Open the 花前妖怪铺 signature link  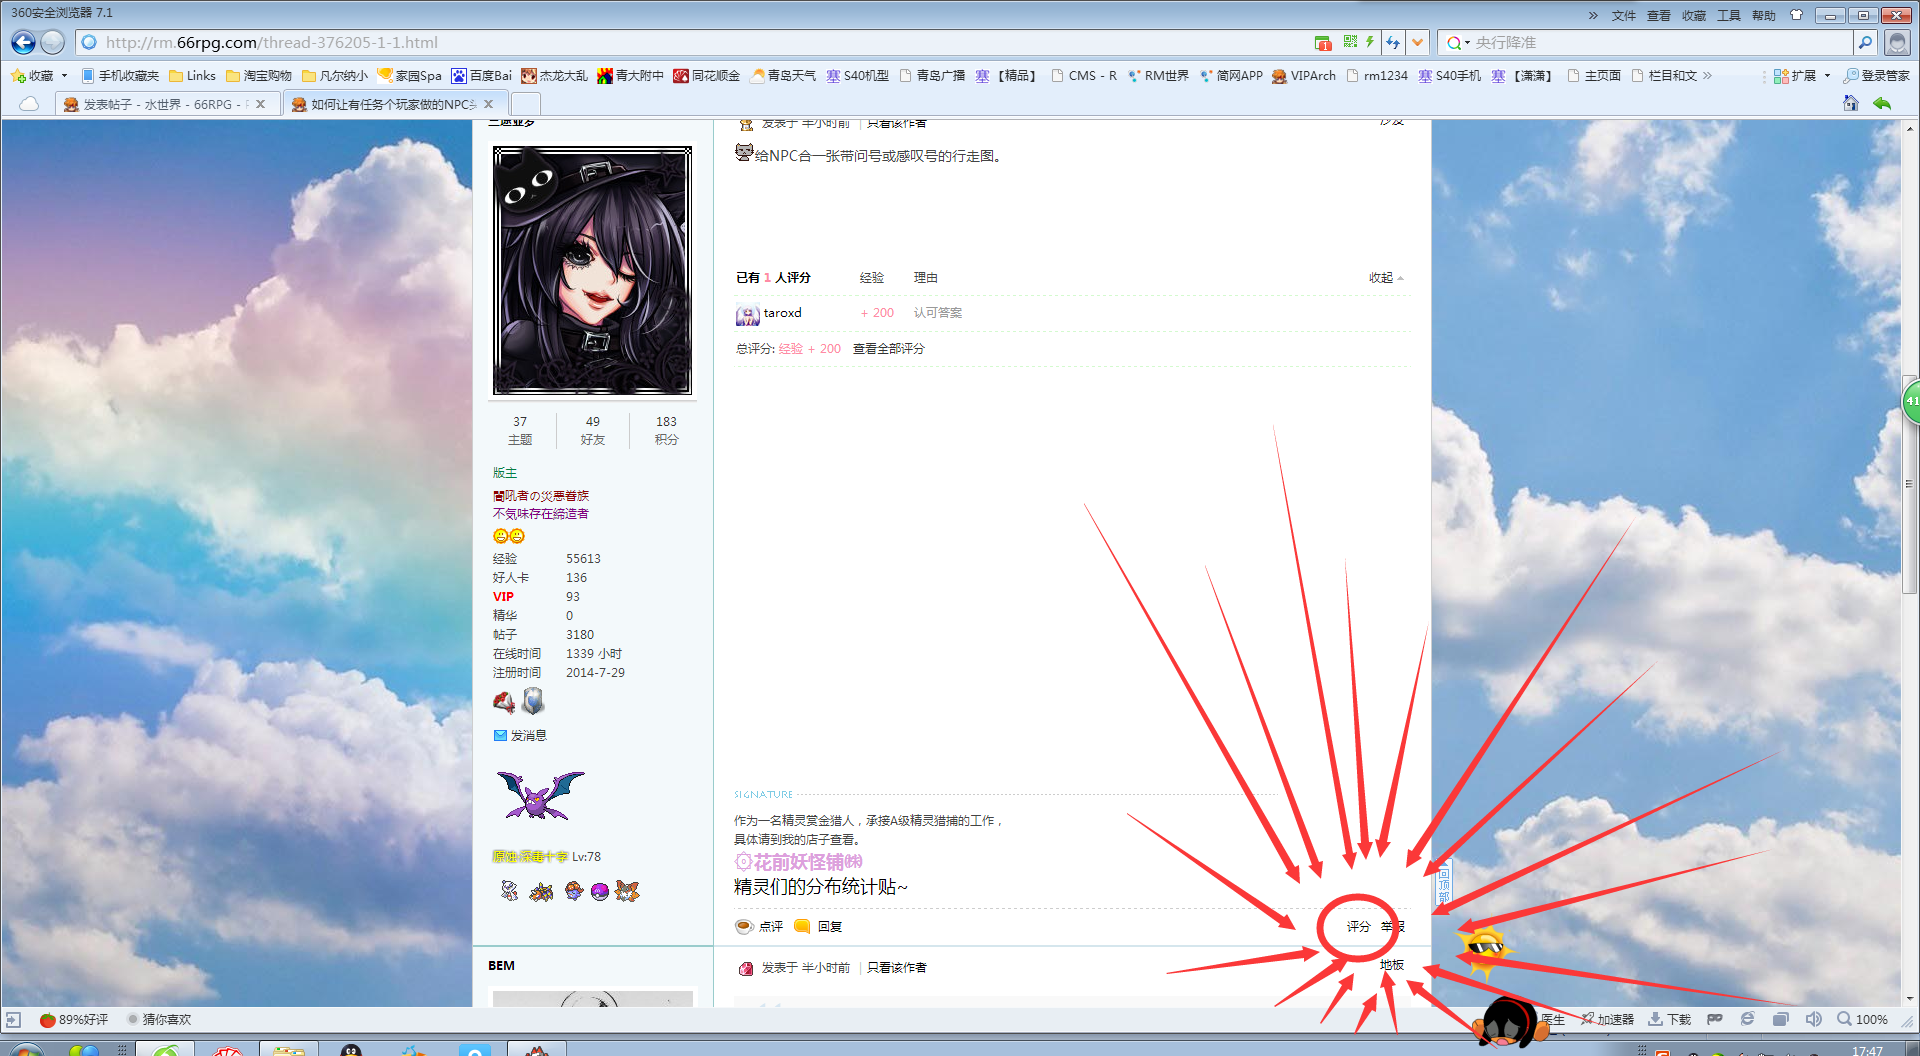(x=799, y=862)
